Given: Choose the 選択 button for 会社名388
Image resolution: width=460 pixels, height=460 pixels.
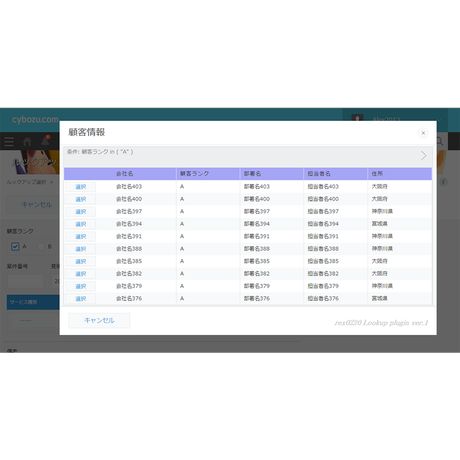Looking at the screenshot, I should pos(80,249).
